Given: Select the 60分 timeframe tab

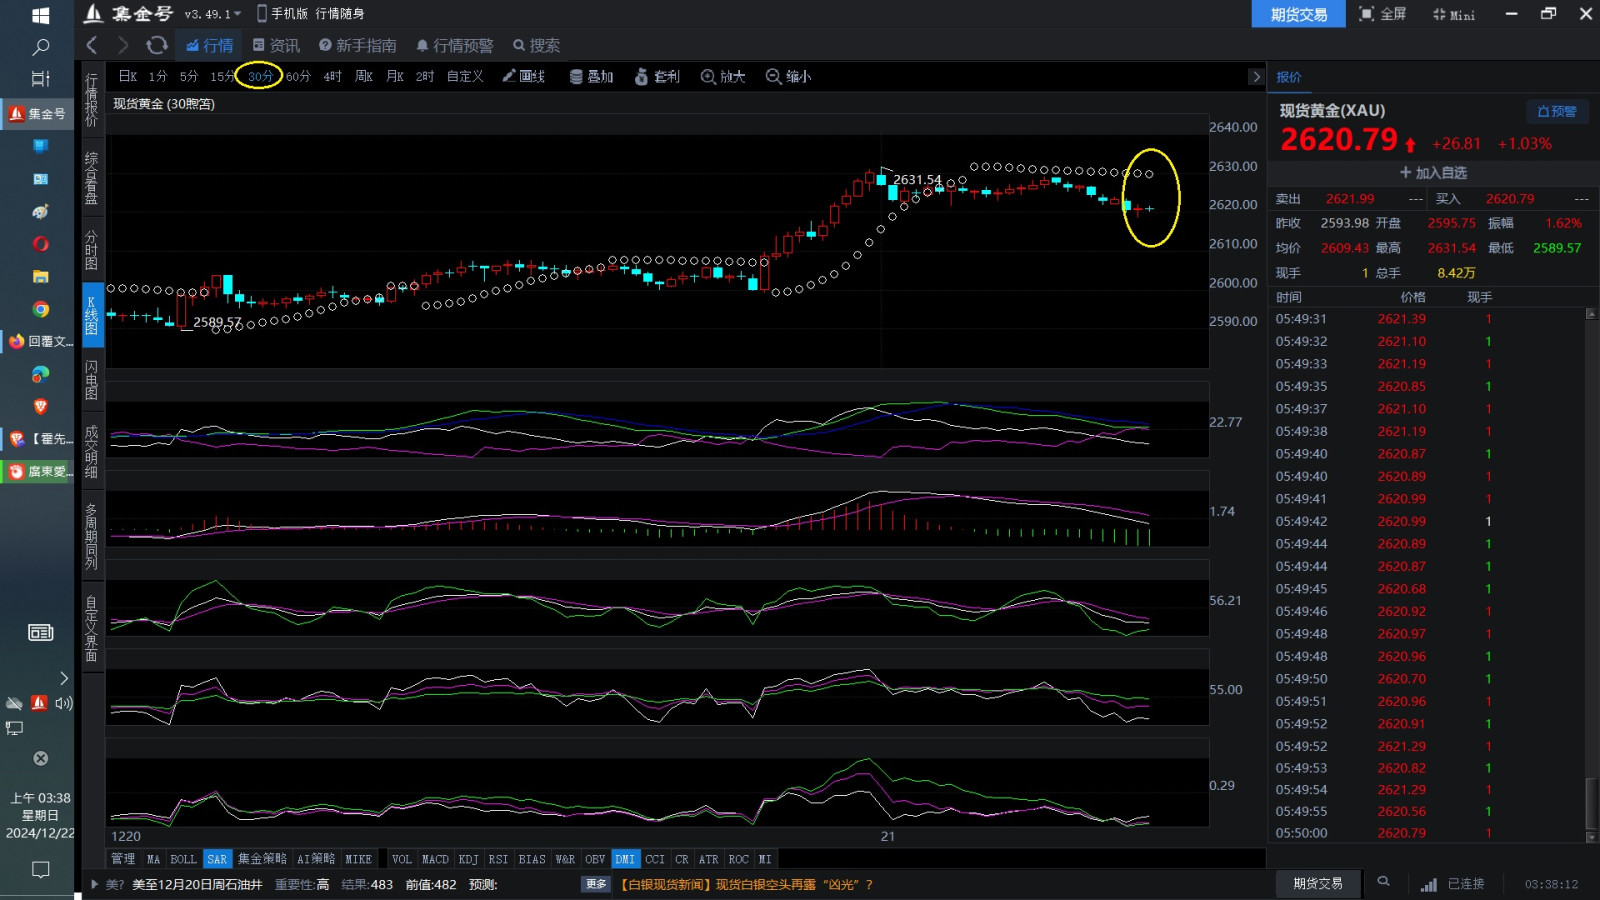Looking at the screenshot, I should click(x=298, y=76).
